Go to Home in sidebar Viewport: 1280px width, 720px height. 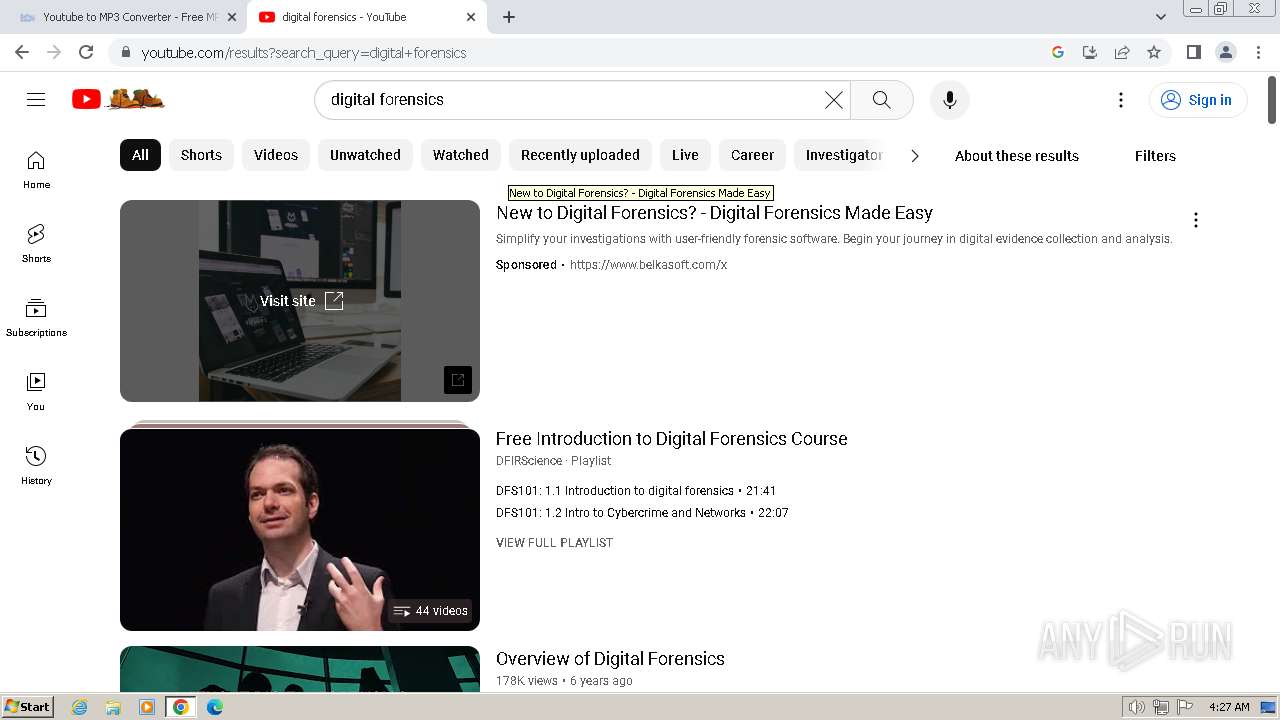(x=36, y=170)
